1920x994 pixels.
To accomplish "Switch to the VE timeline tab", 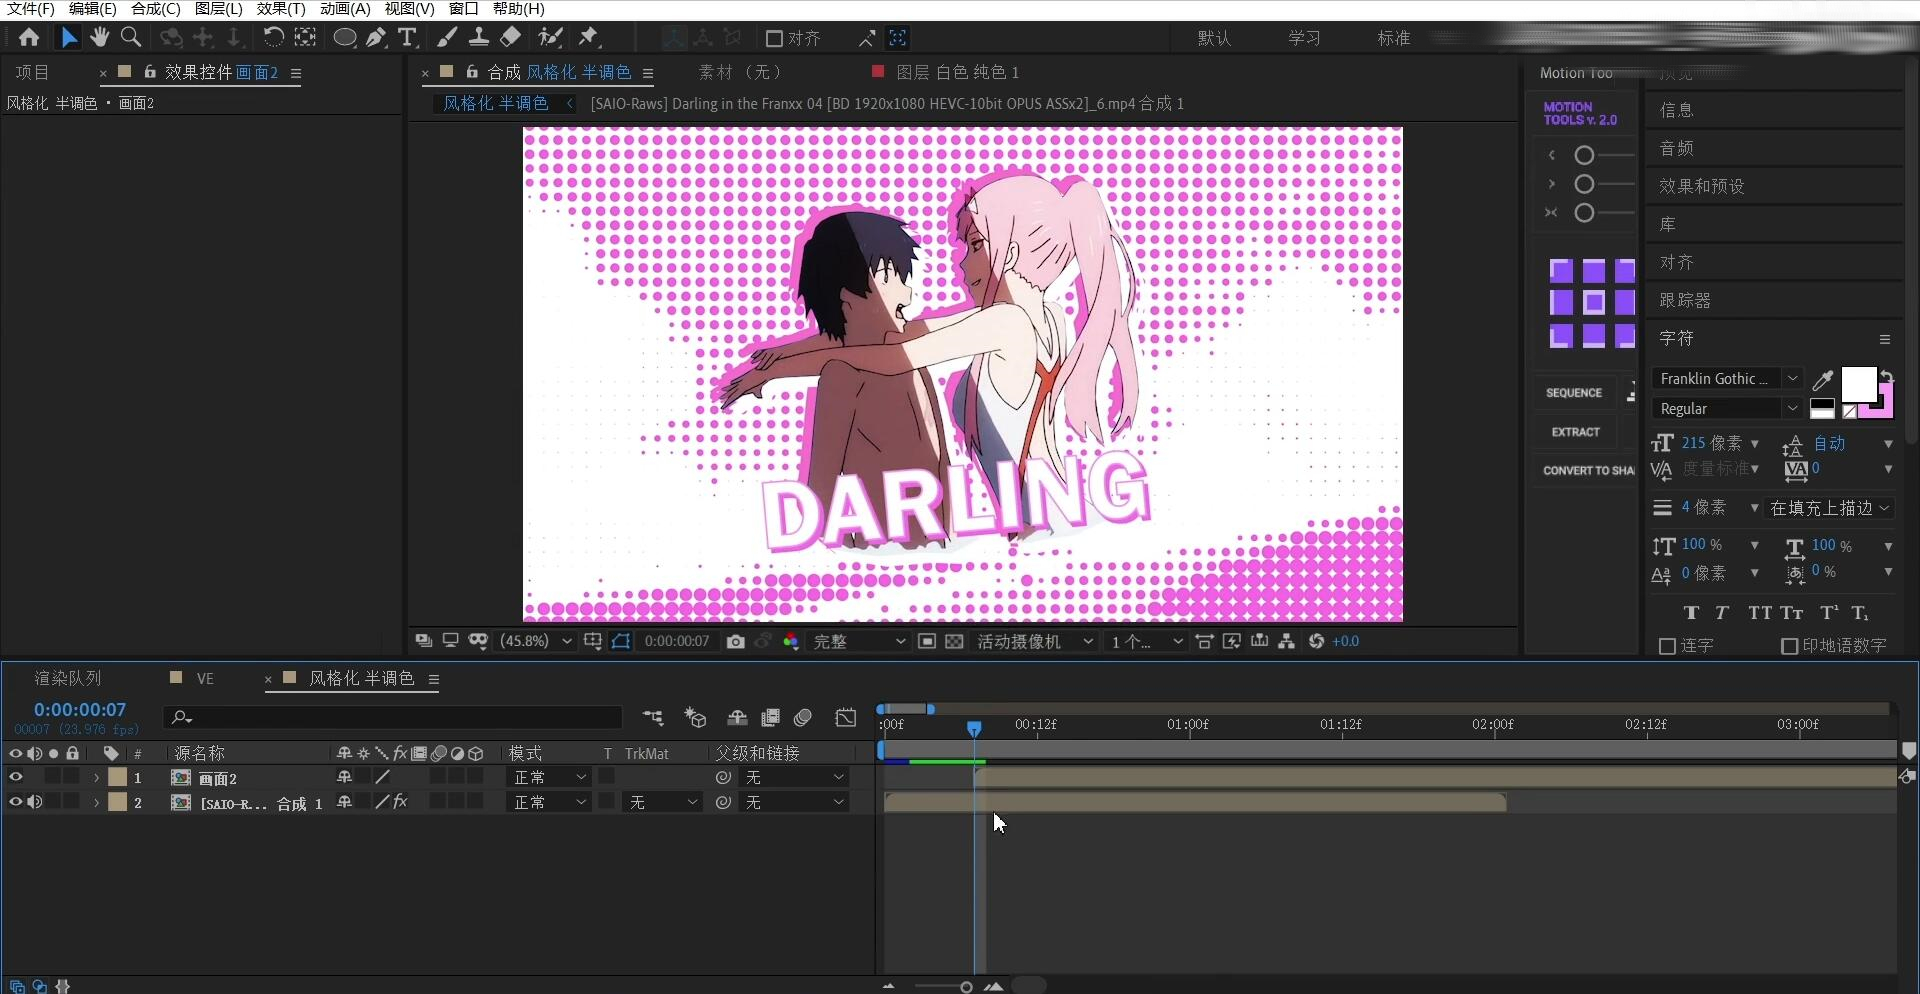I will tap(205, 679).
